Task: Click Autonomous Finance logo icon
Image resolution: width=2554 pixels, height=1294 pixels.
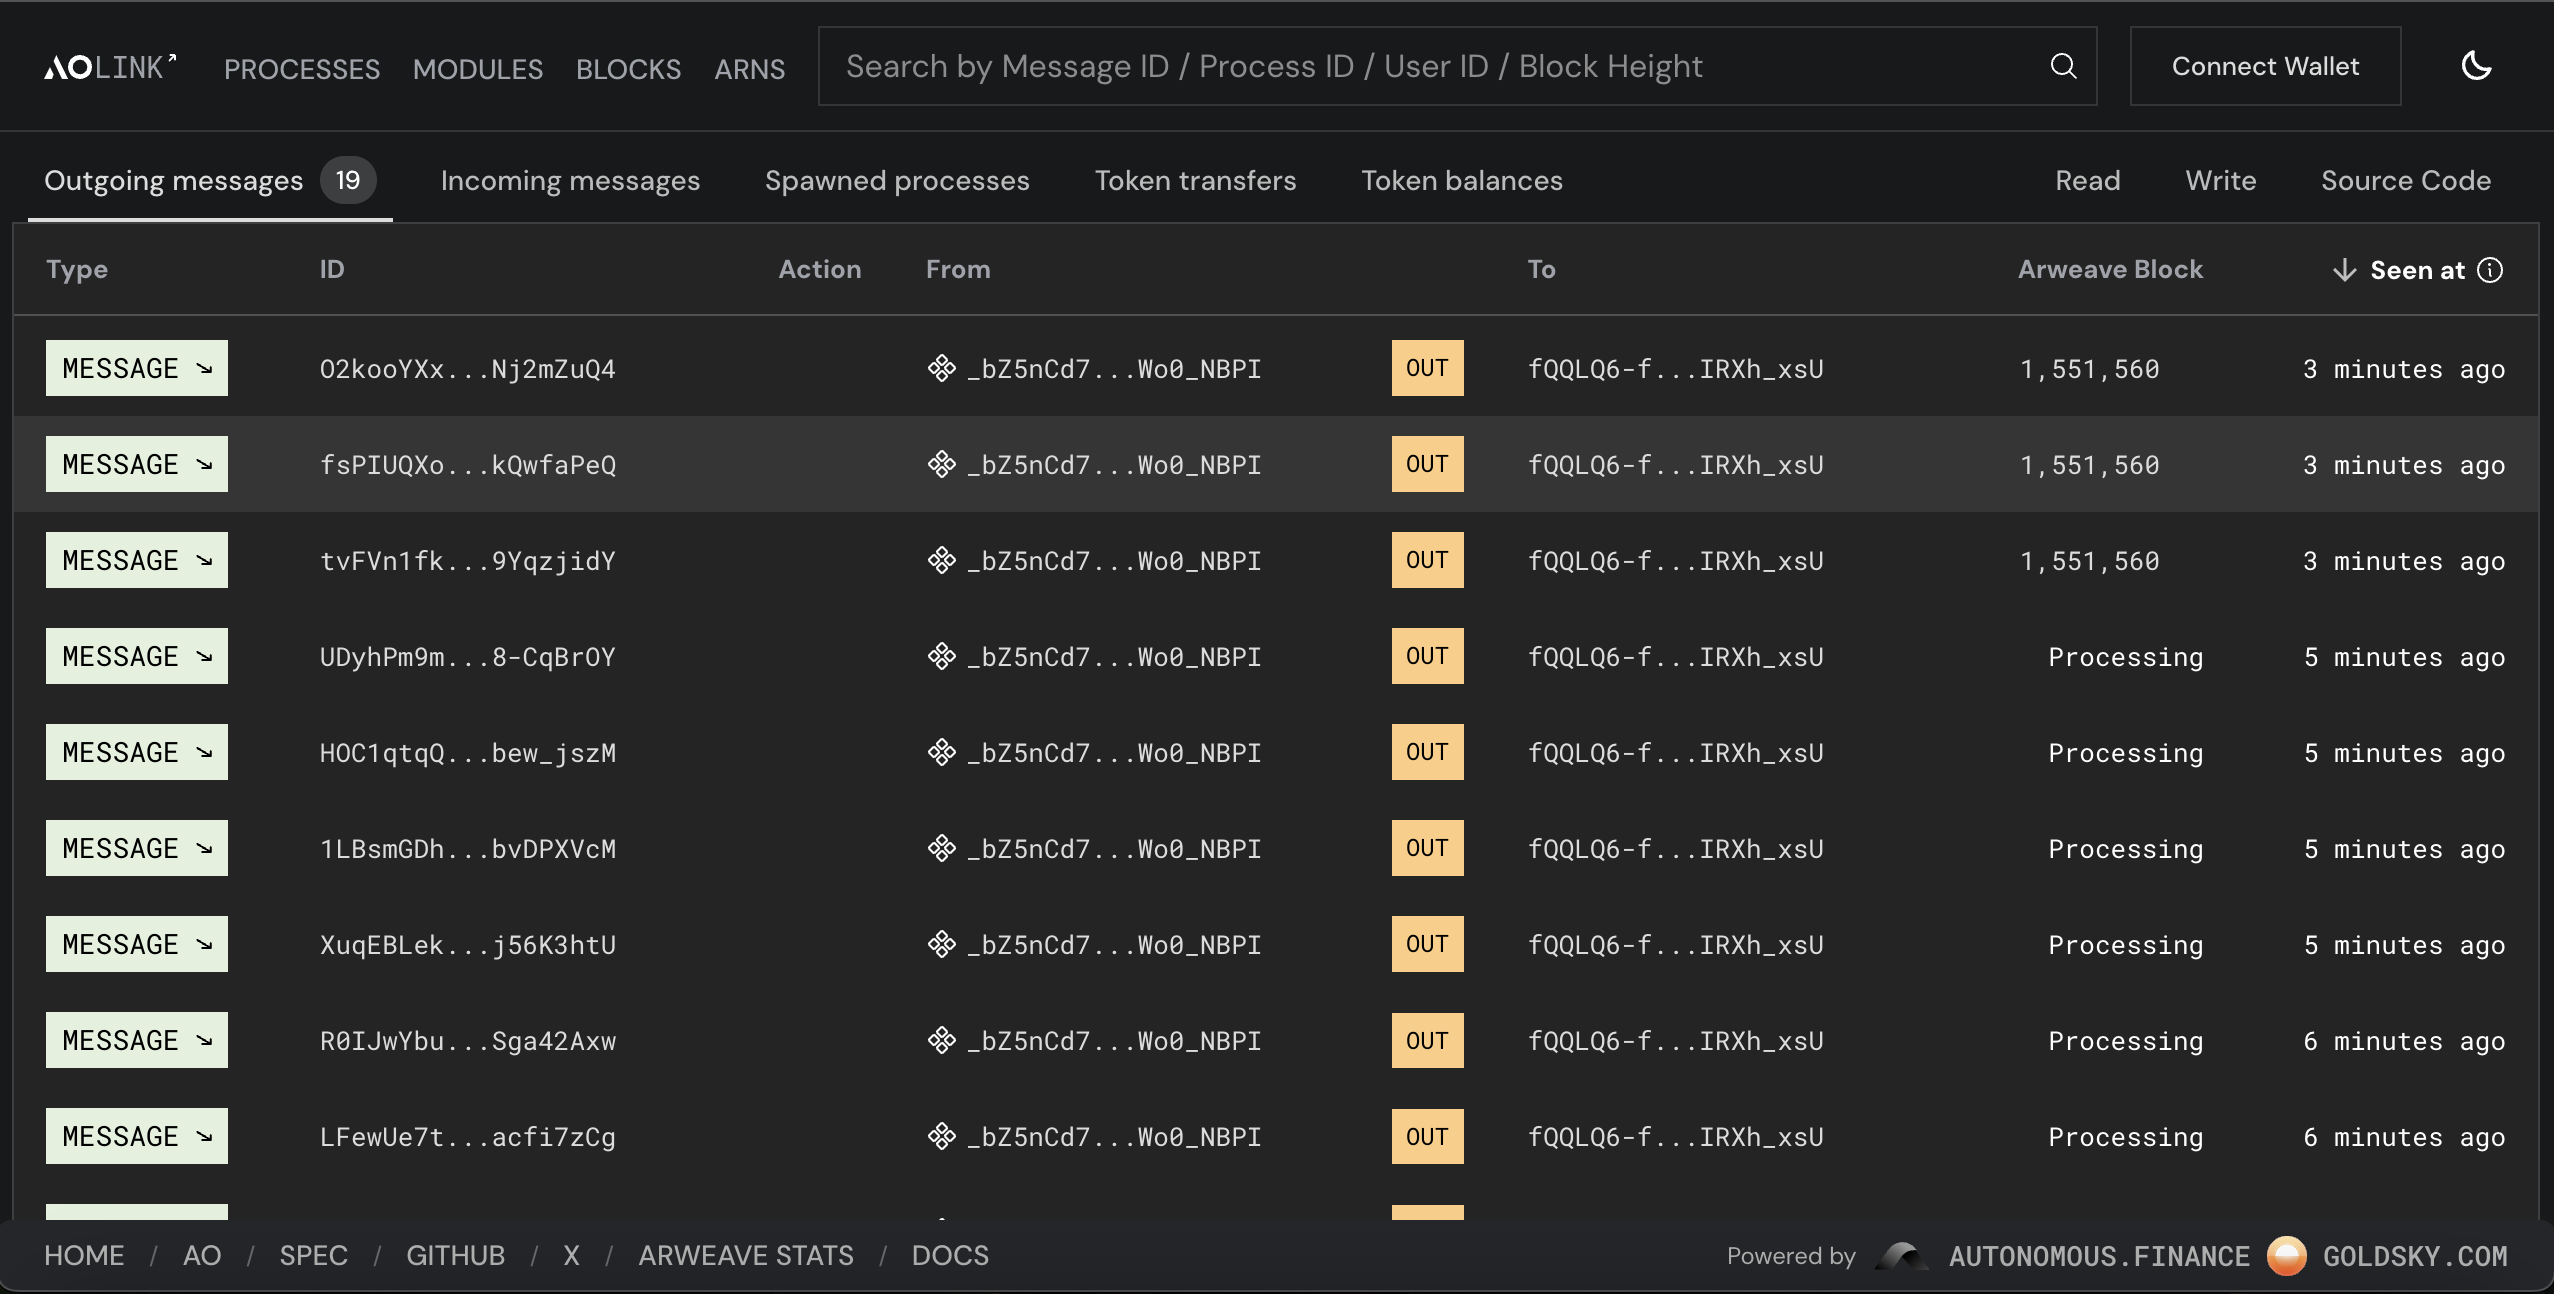Action: click(1902, 1256)
